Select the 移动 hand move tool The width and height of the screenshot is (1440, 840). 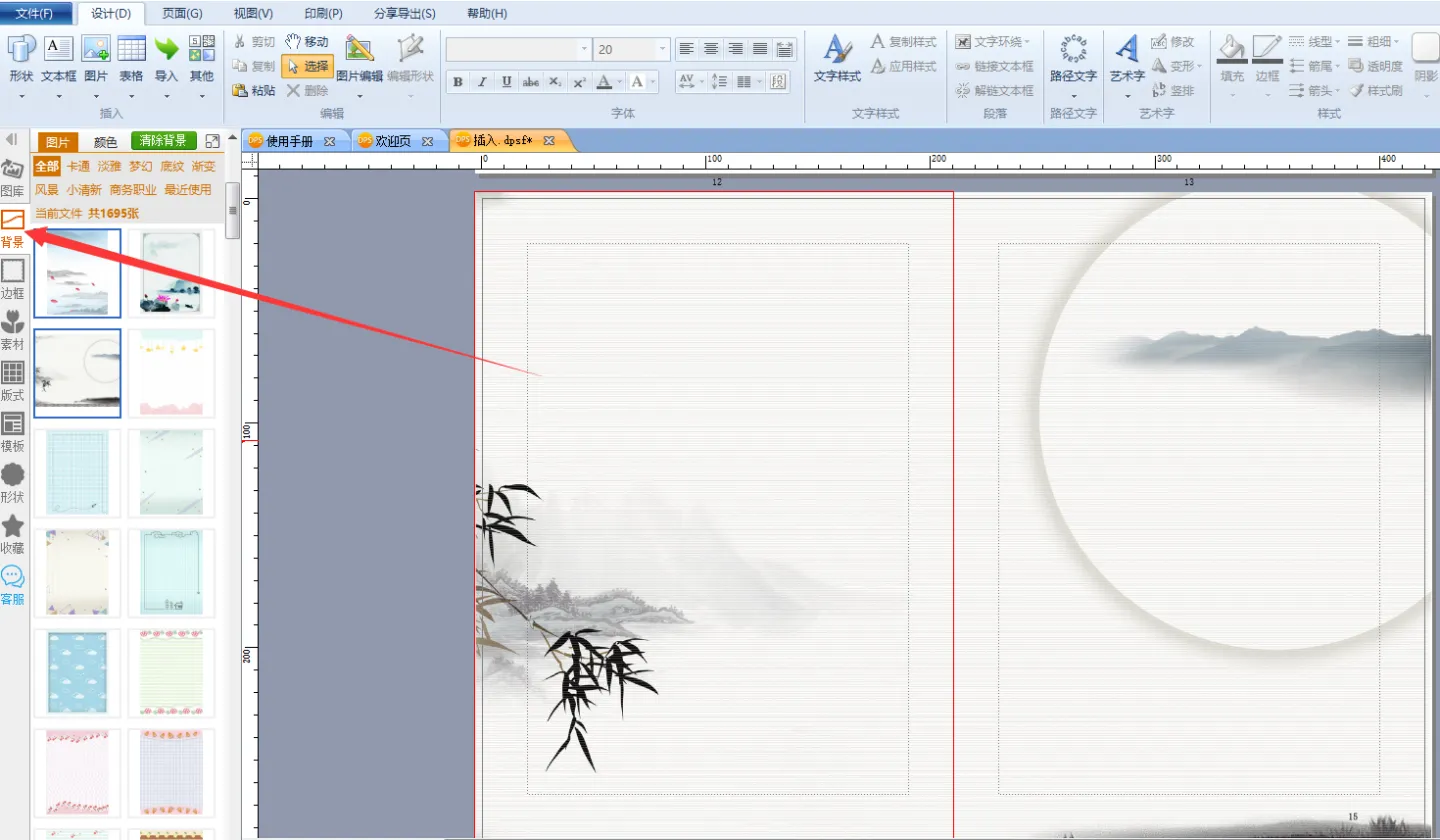click(306, 42)
